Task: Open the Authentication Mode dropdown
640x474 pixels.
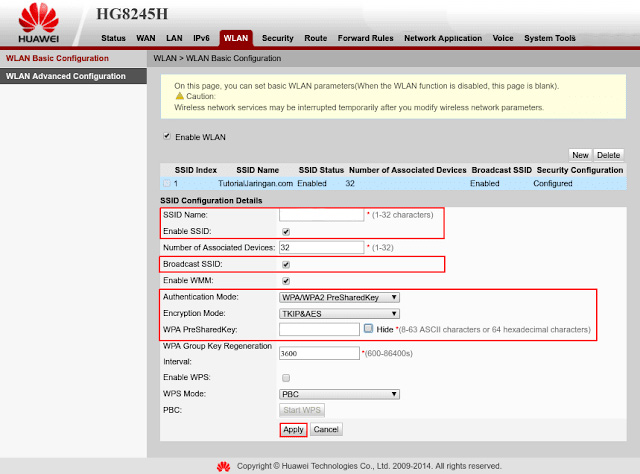Action: click(x=339, y=297)
